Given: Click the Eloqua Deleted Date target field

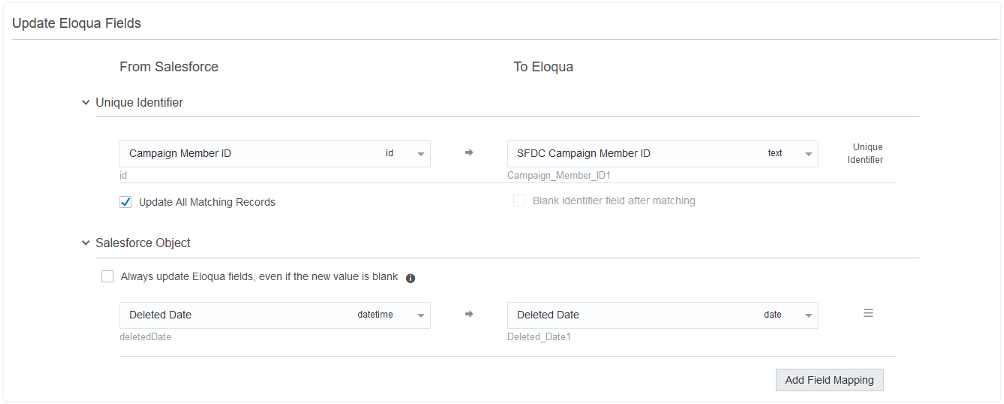Looking at the screenshot, I should coord(630,315).
